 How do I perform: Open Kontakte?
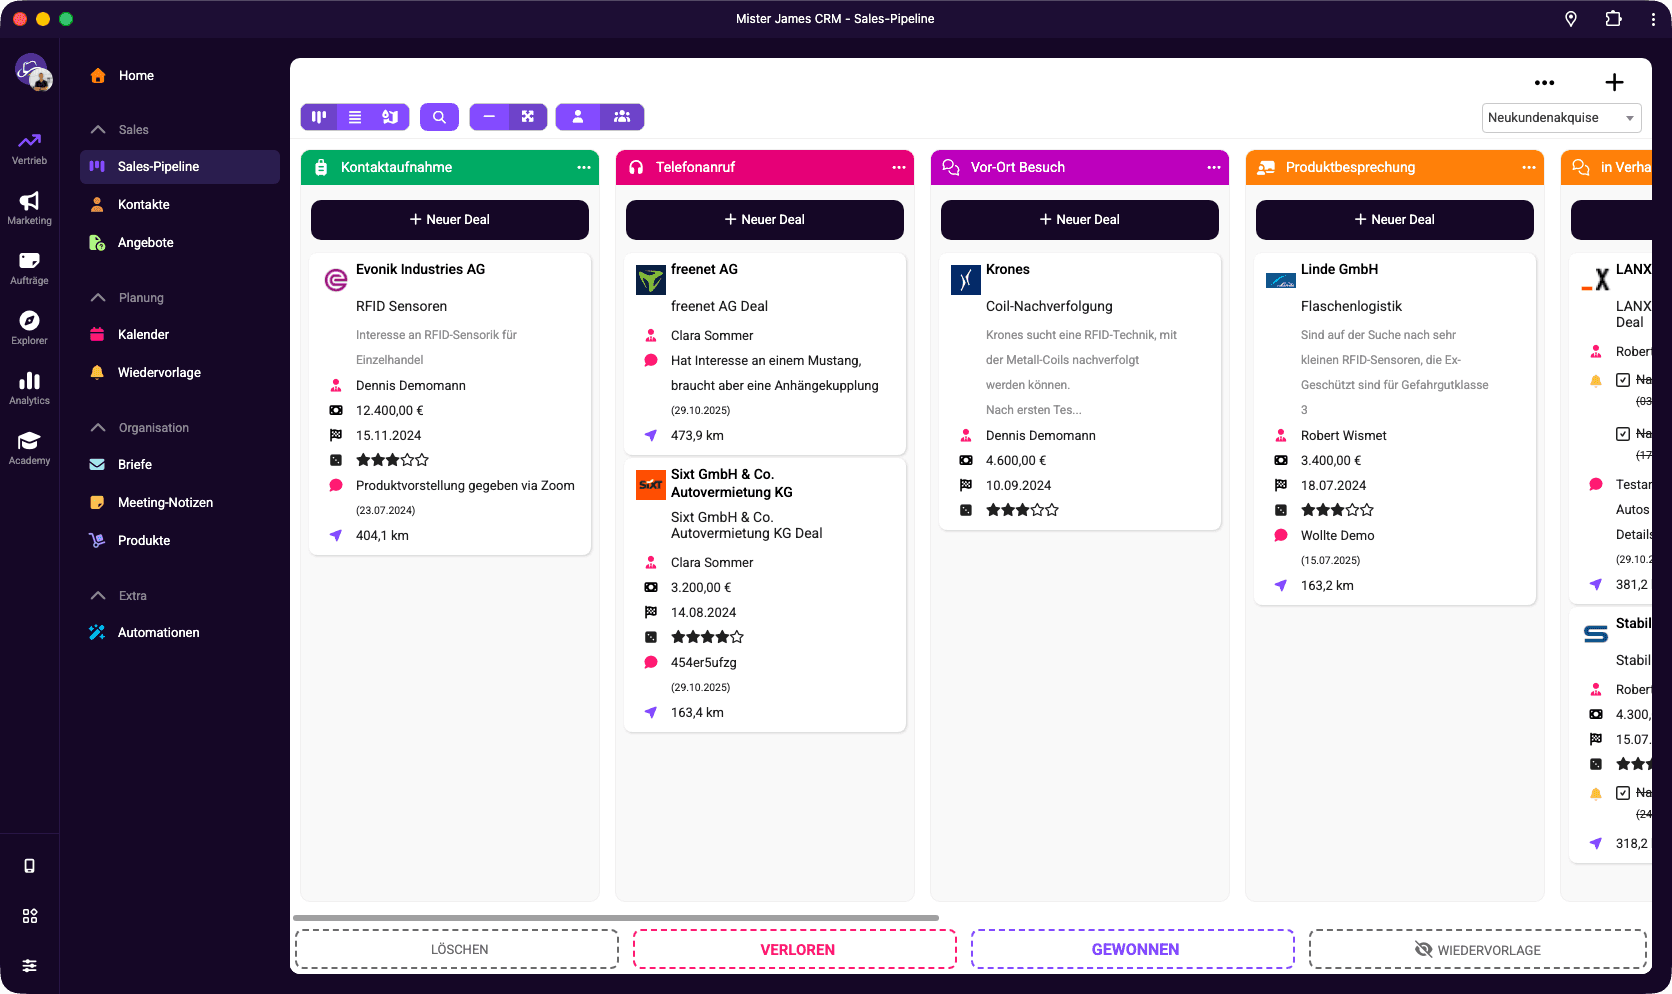(x=180, y=205)
